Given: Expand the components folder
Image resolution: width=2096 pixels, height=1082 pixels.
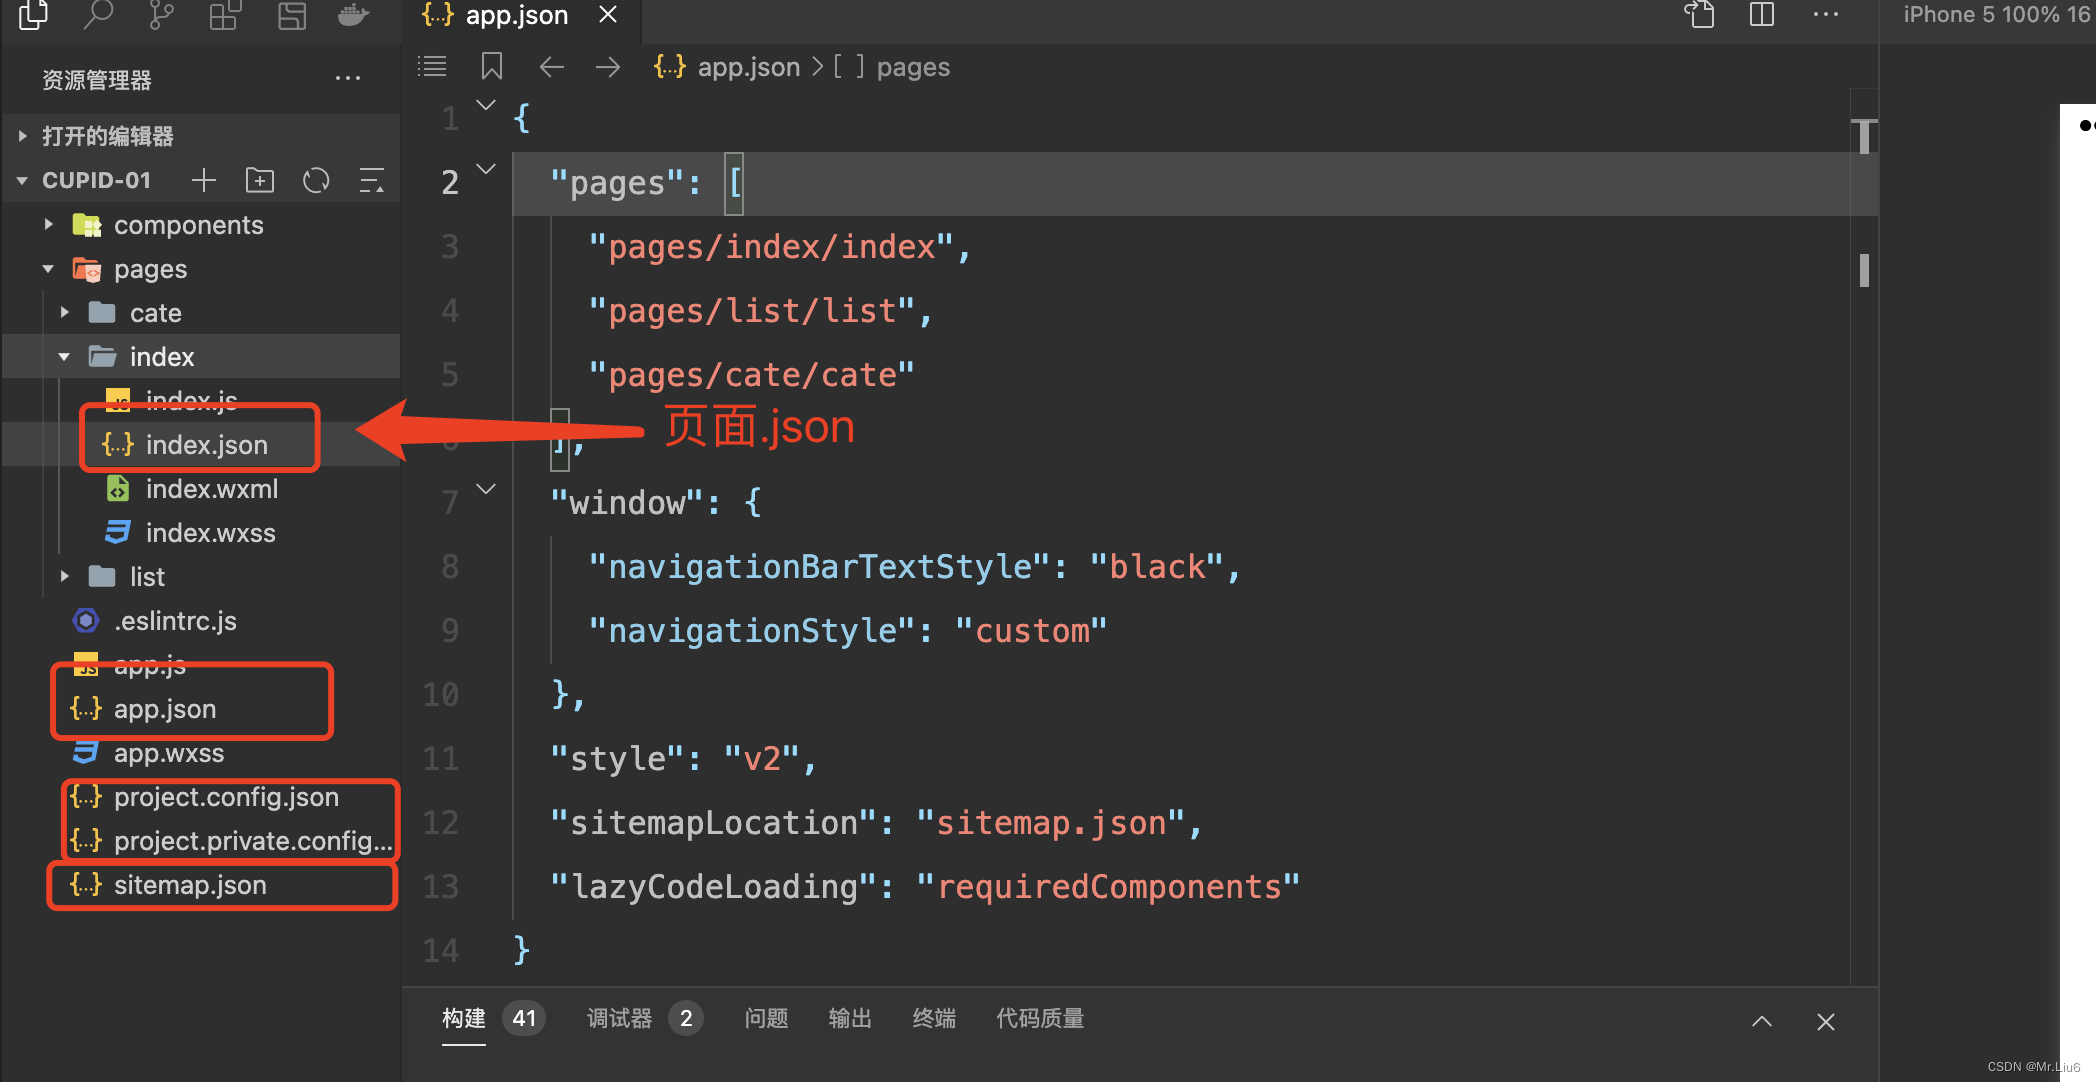Looking at the screenshot, I should pos(48,225).
